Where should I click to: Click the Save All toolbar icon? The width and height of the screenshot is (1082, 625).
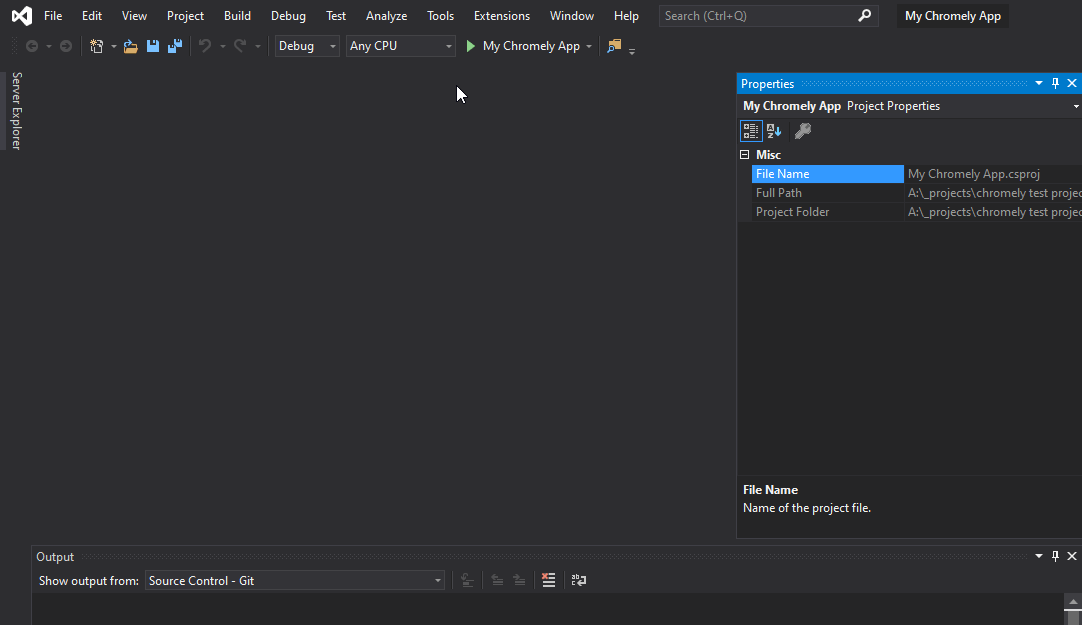click(x=175, y=46)
